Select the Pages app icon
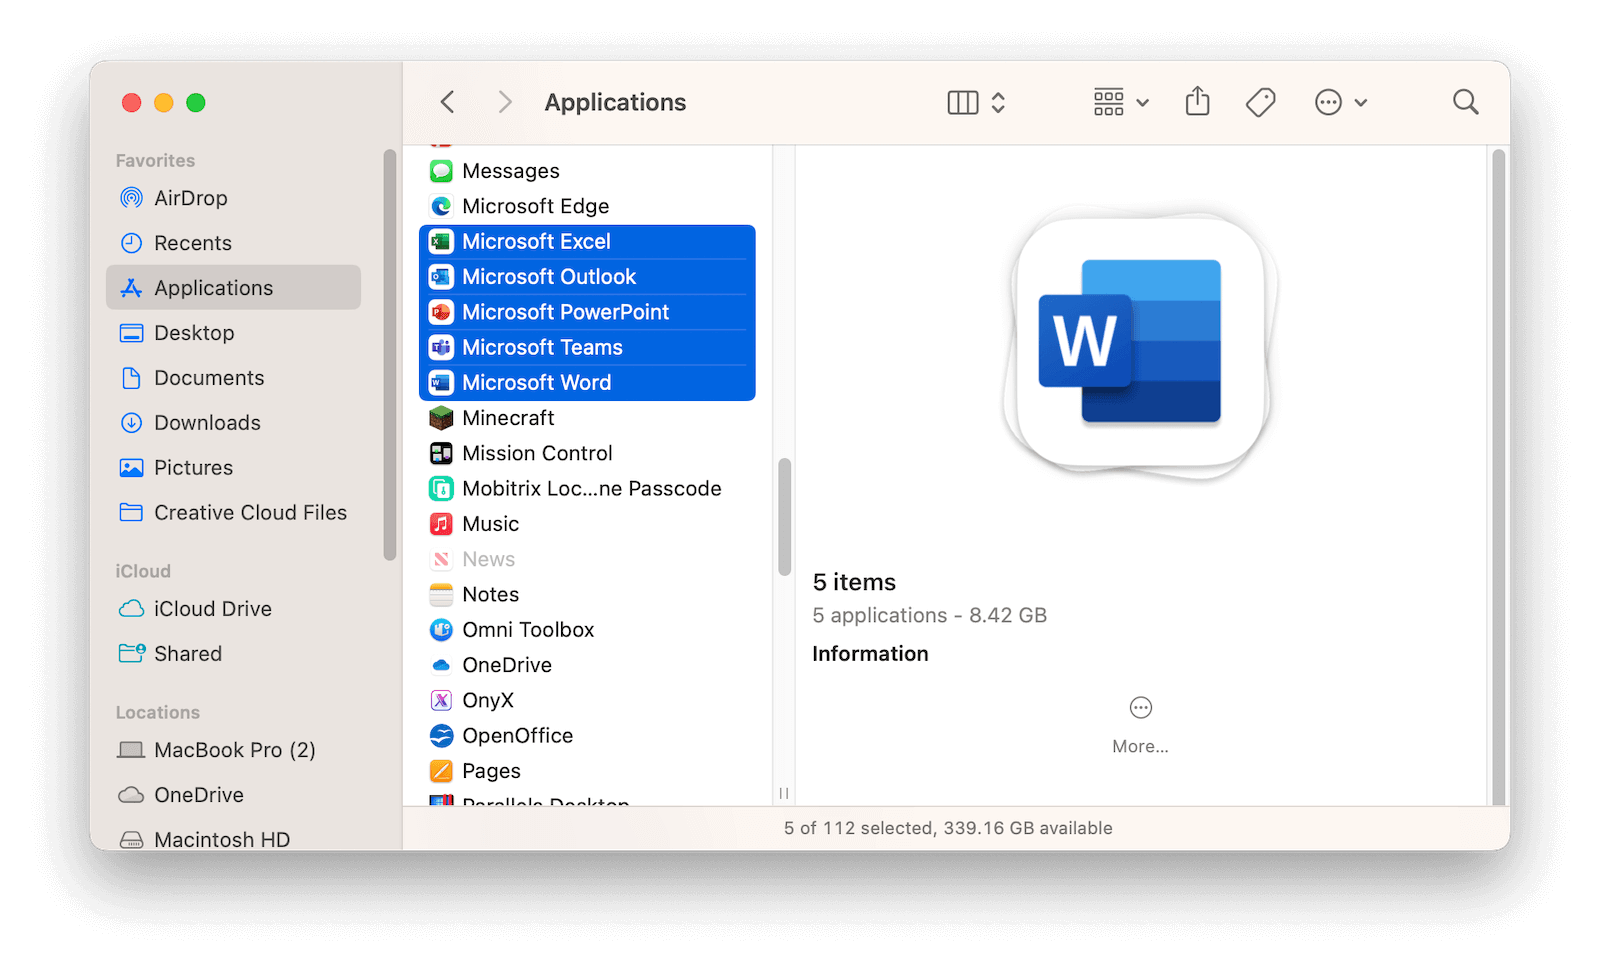This screenshot has height=969, width=1600. (441, 771)
